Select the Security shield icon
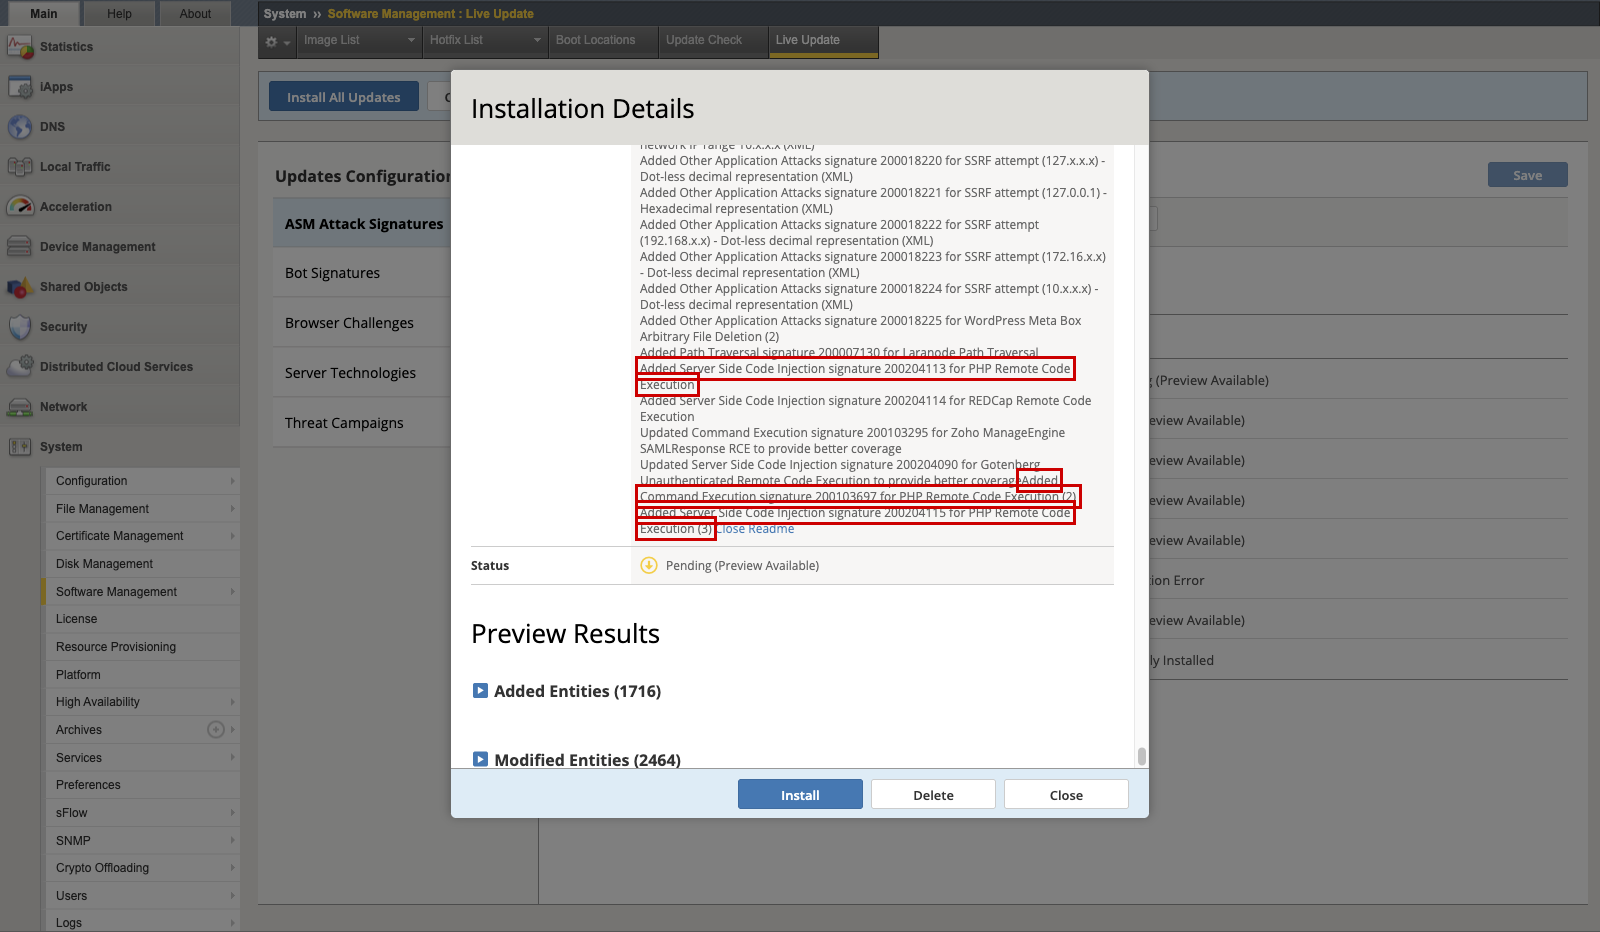This screenshot has width=1600, height=932. click(20, 327)
